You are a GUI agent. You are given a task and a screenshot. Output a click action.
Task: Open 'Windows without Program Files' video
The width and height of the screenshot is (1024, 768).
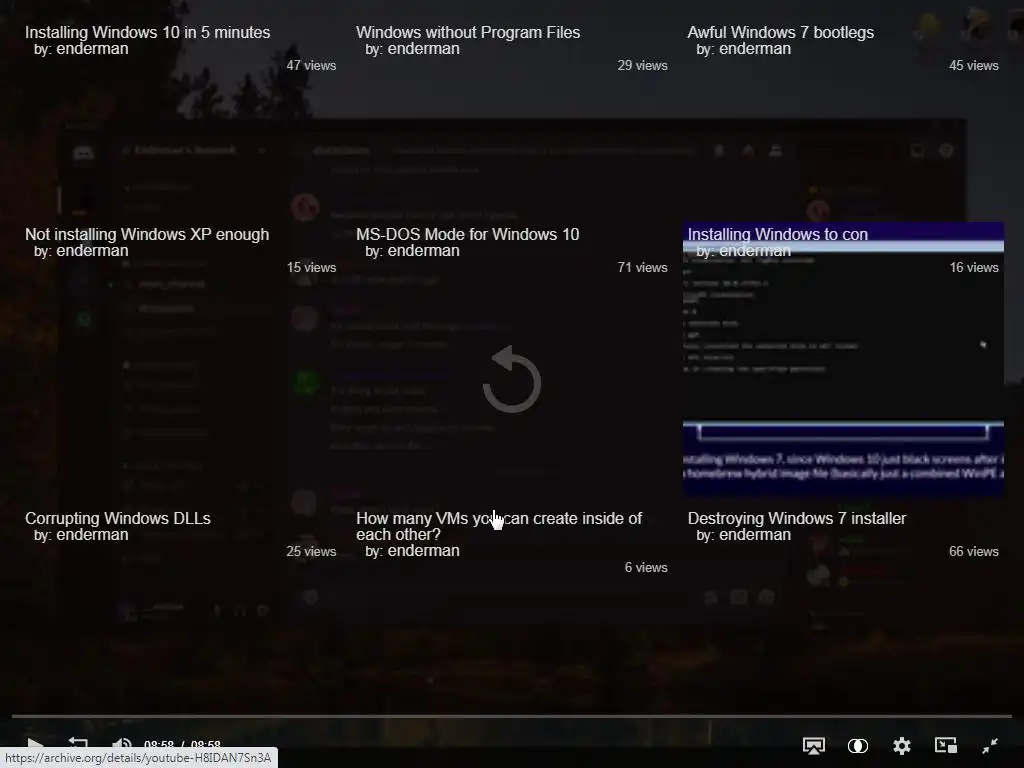468,32
